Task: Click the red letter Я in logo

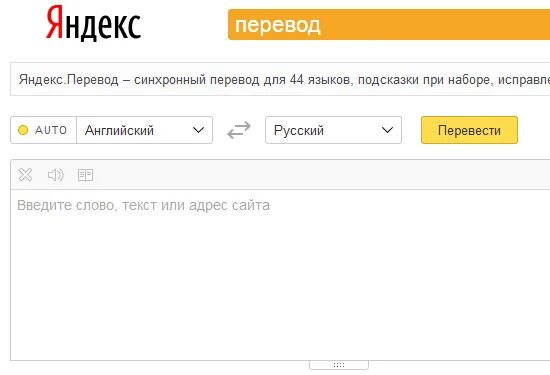Action: click(x=55, y=22)
